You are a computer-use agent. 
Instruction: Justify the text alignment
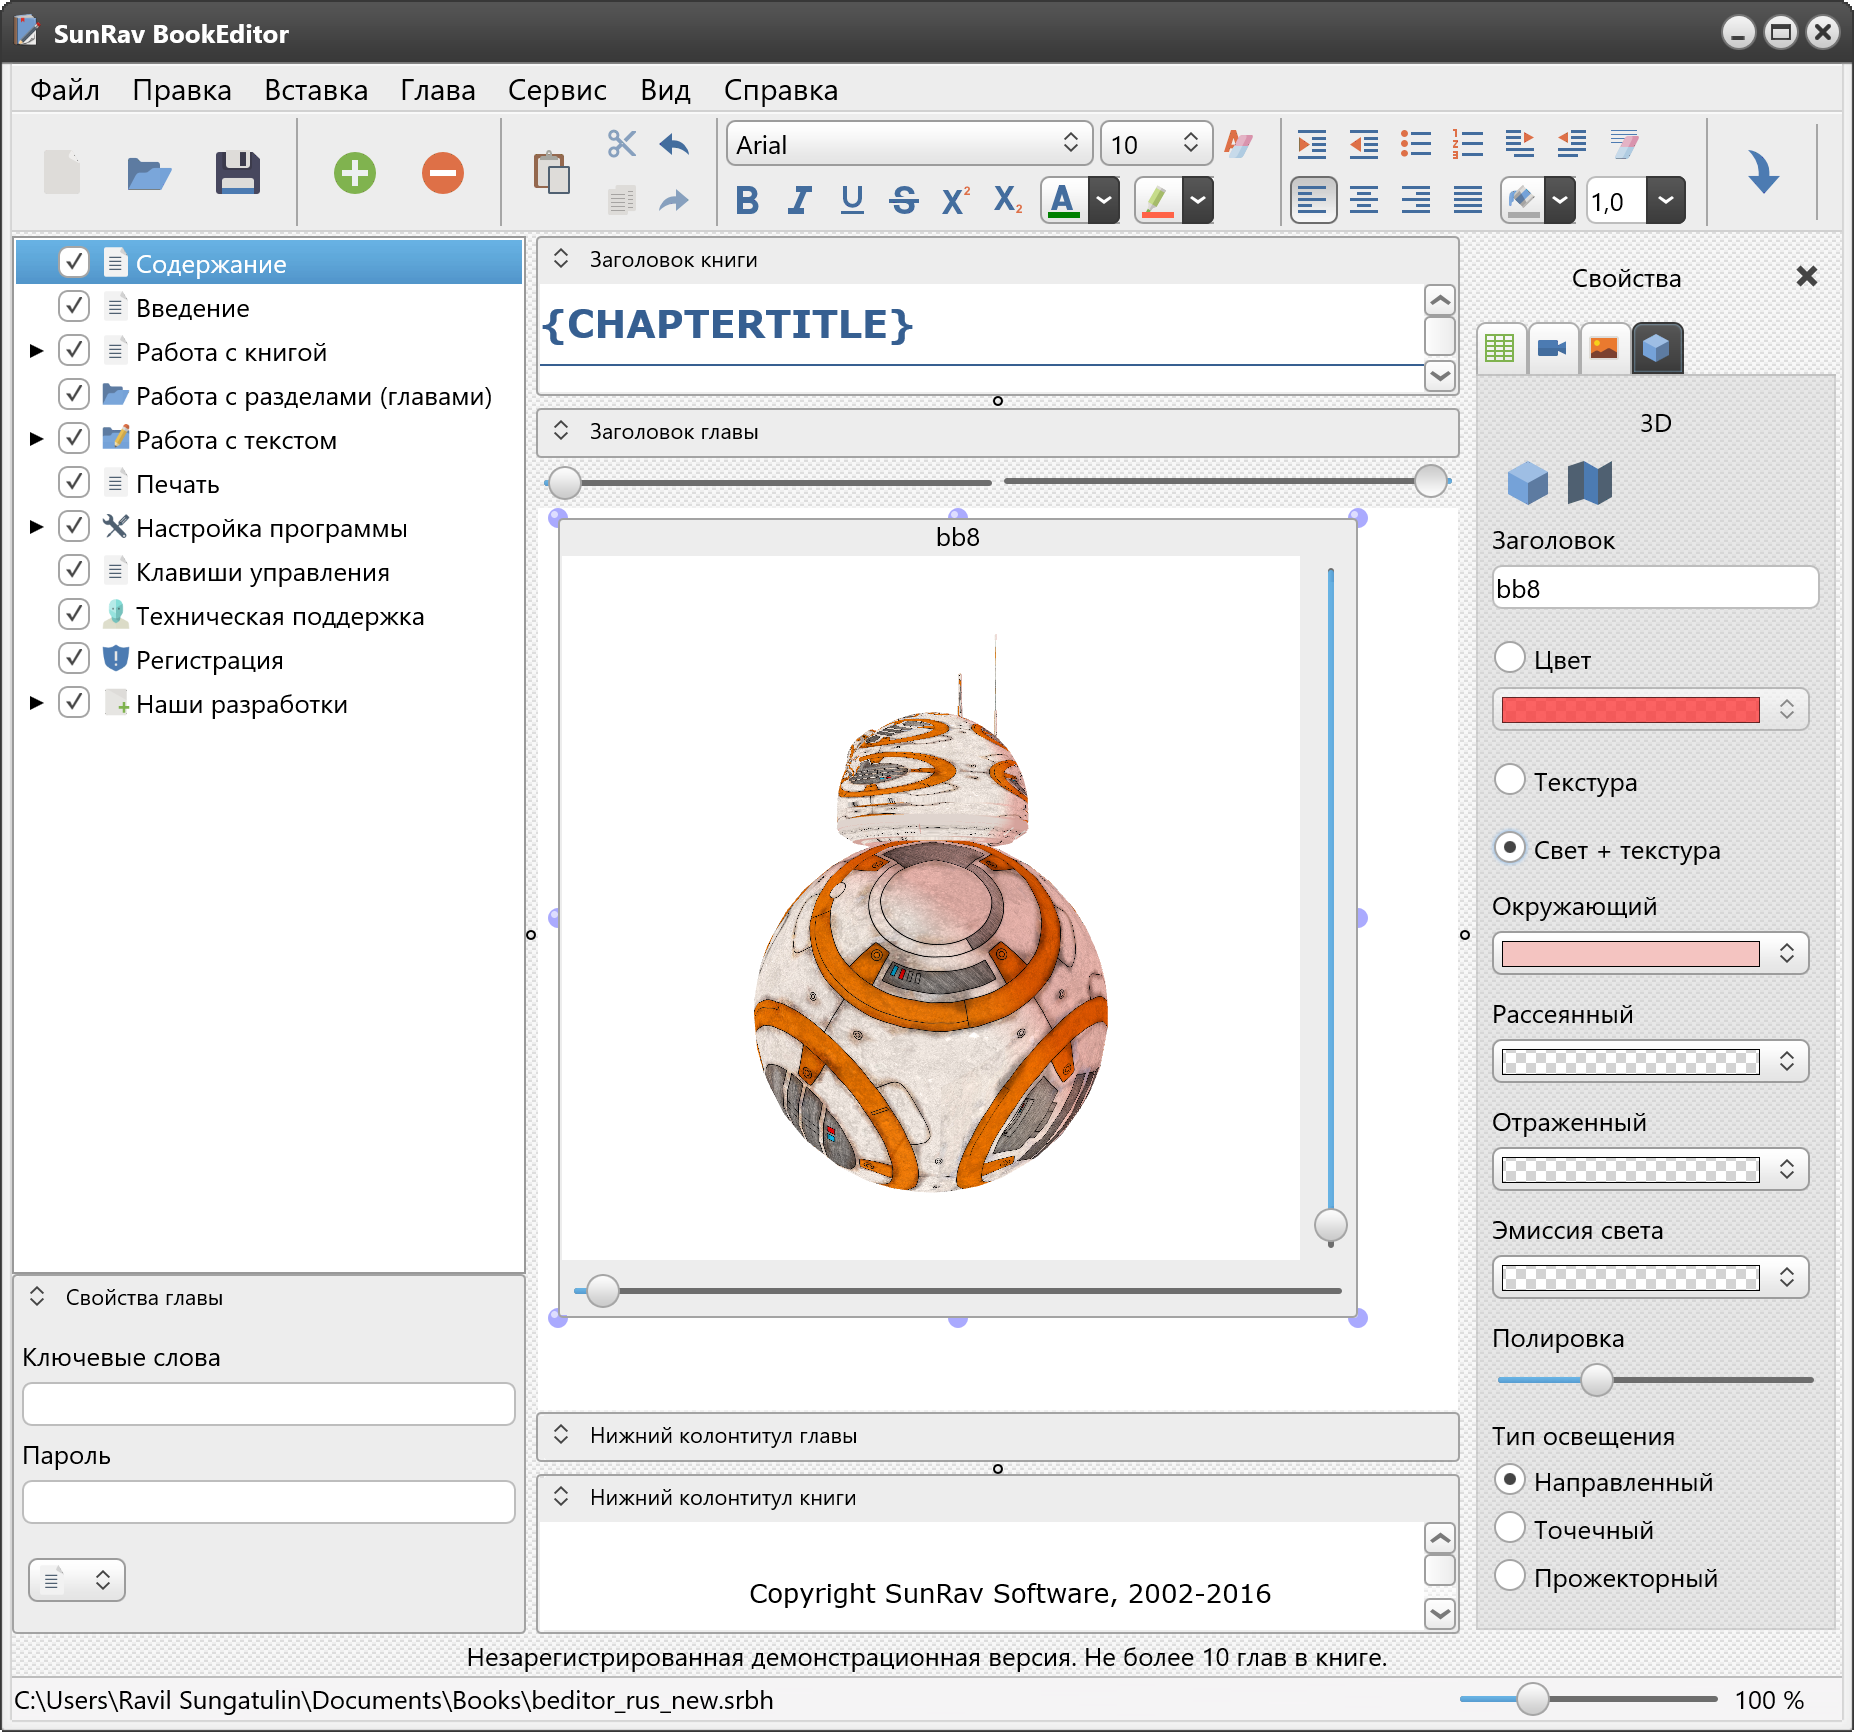click(1468, 201)
